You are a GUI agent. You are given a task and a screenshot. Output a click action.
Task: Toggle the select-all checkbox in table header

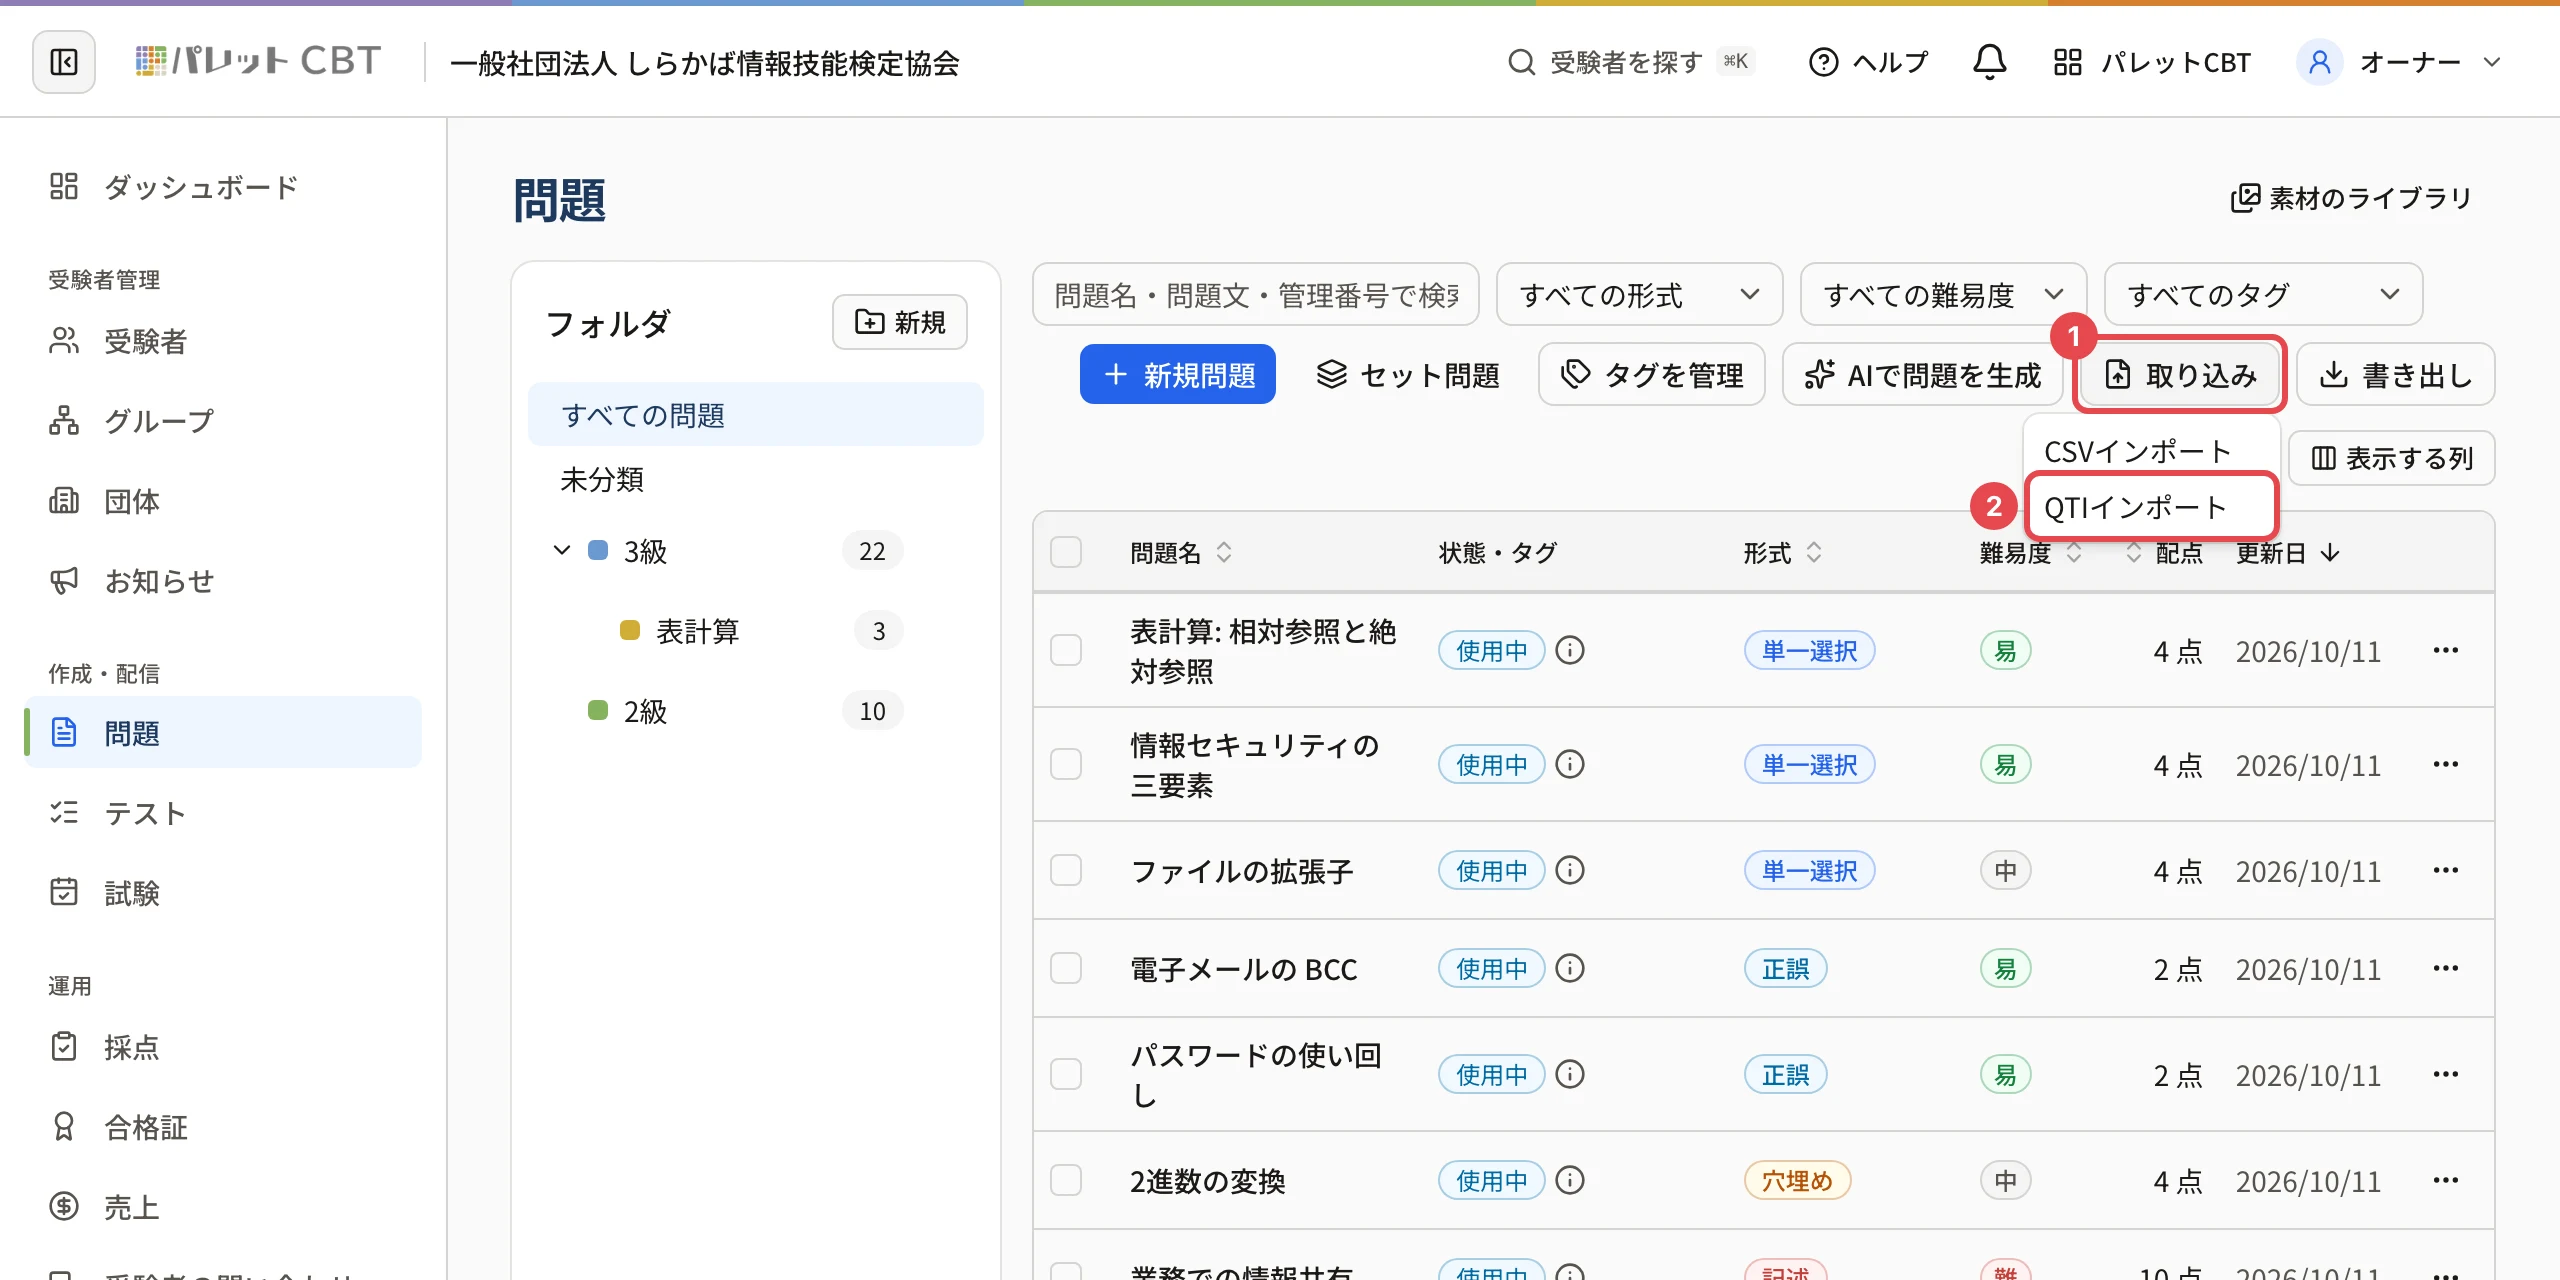(1066, 552)
